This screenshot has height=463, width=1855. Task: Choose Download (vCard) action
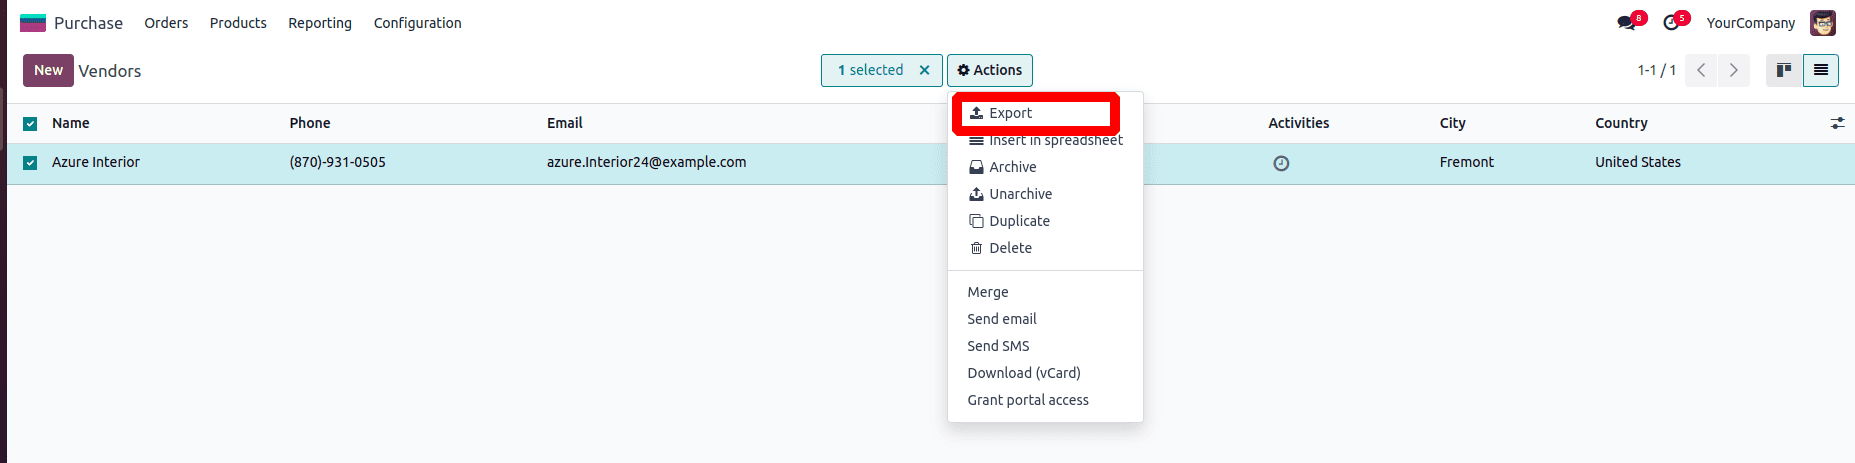tap(1045, 373)
